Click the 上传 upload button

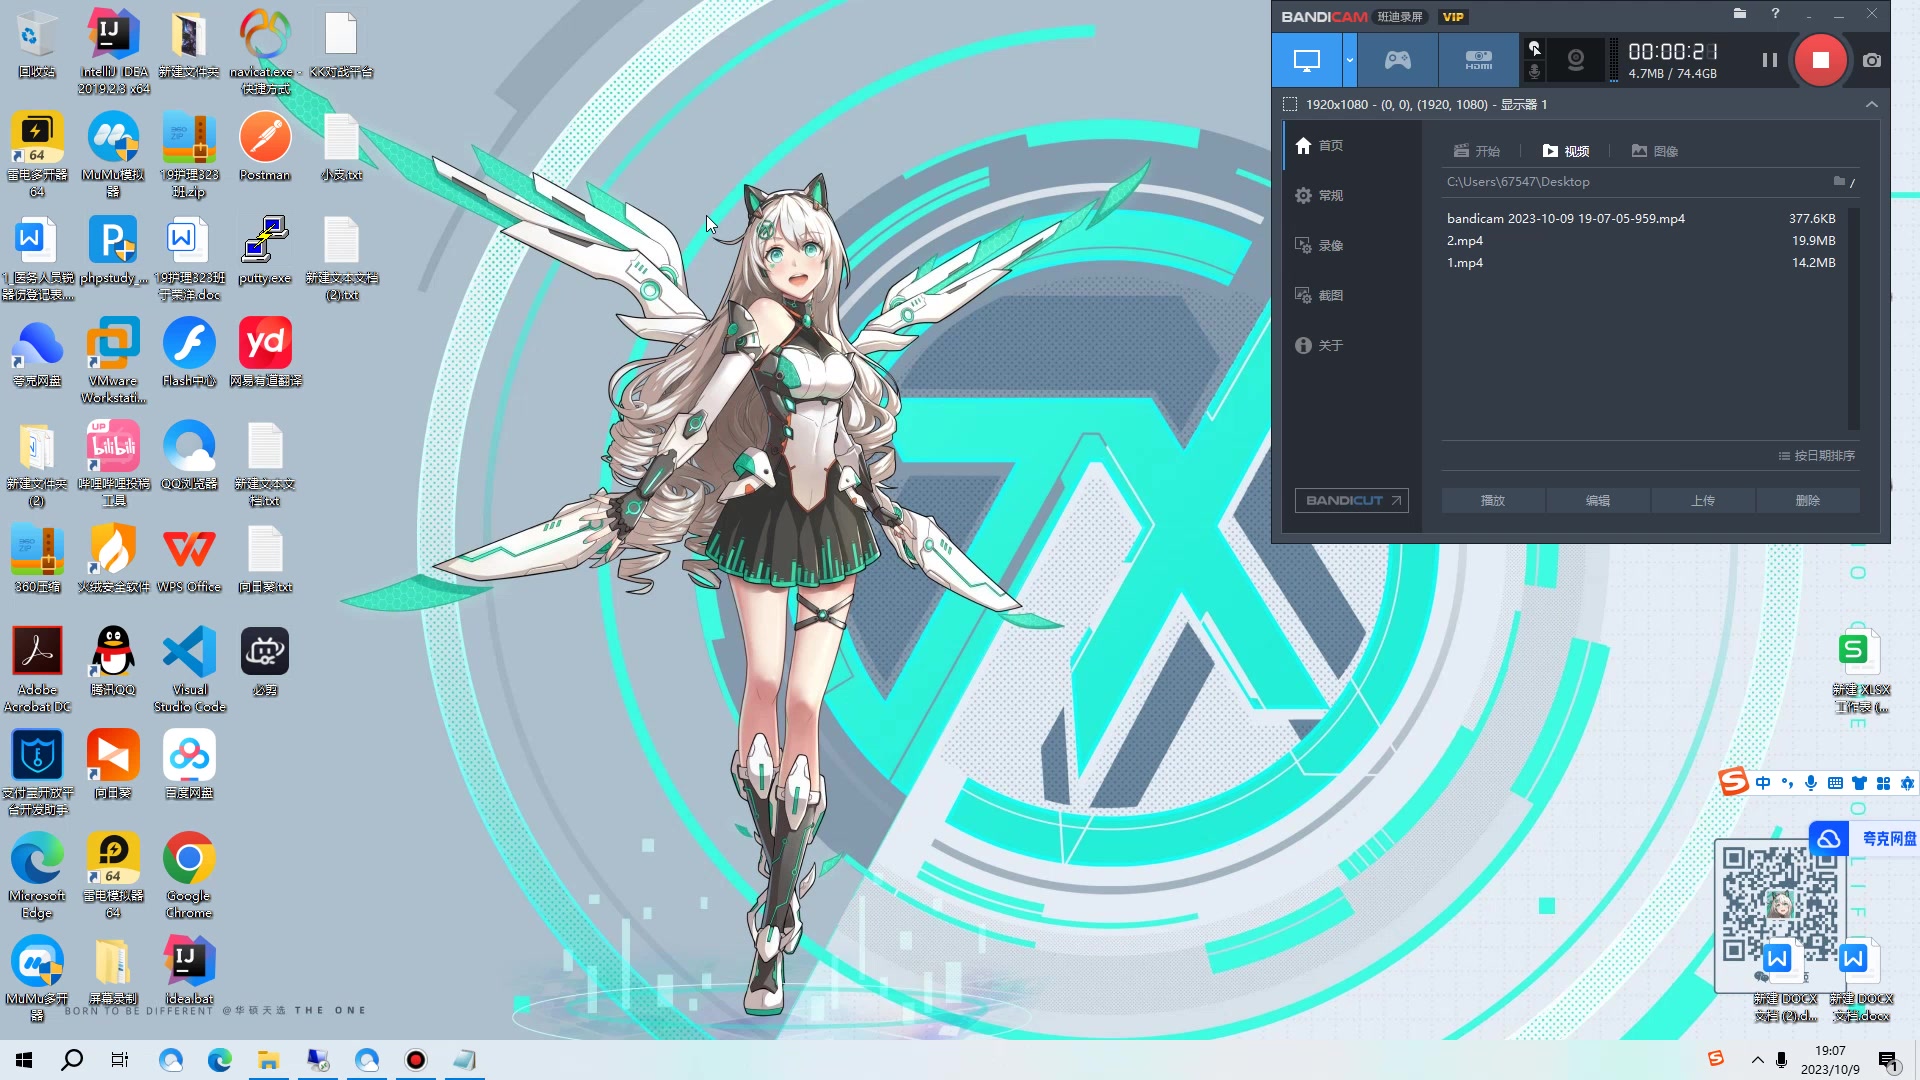[1703, 500]
